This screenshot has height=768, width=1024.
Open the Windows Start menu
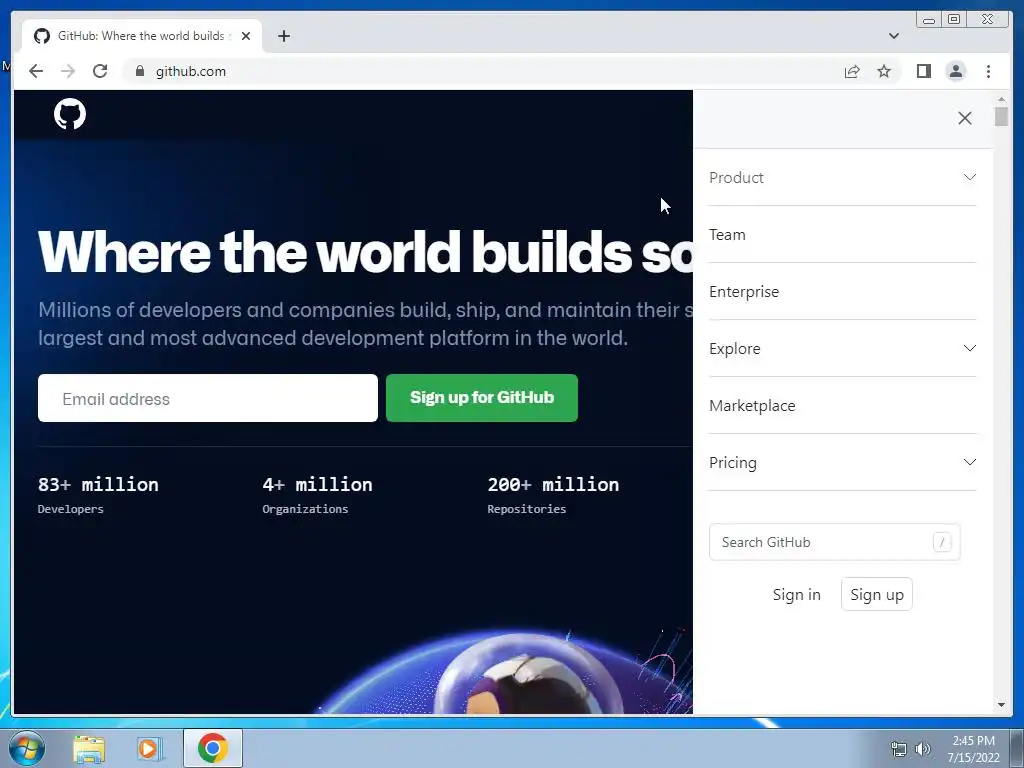(x=27, y=748)
